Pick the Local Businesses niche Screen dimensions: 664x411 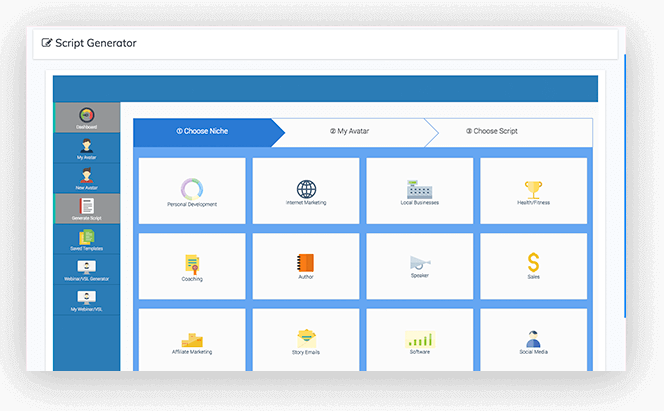click(x=419, y=191)
